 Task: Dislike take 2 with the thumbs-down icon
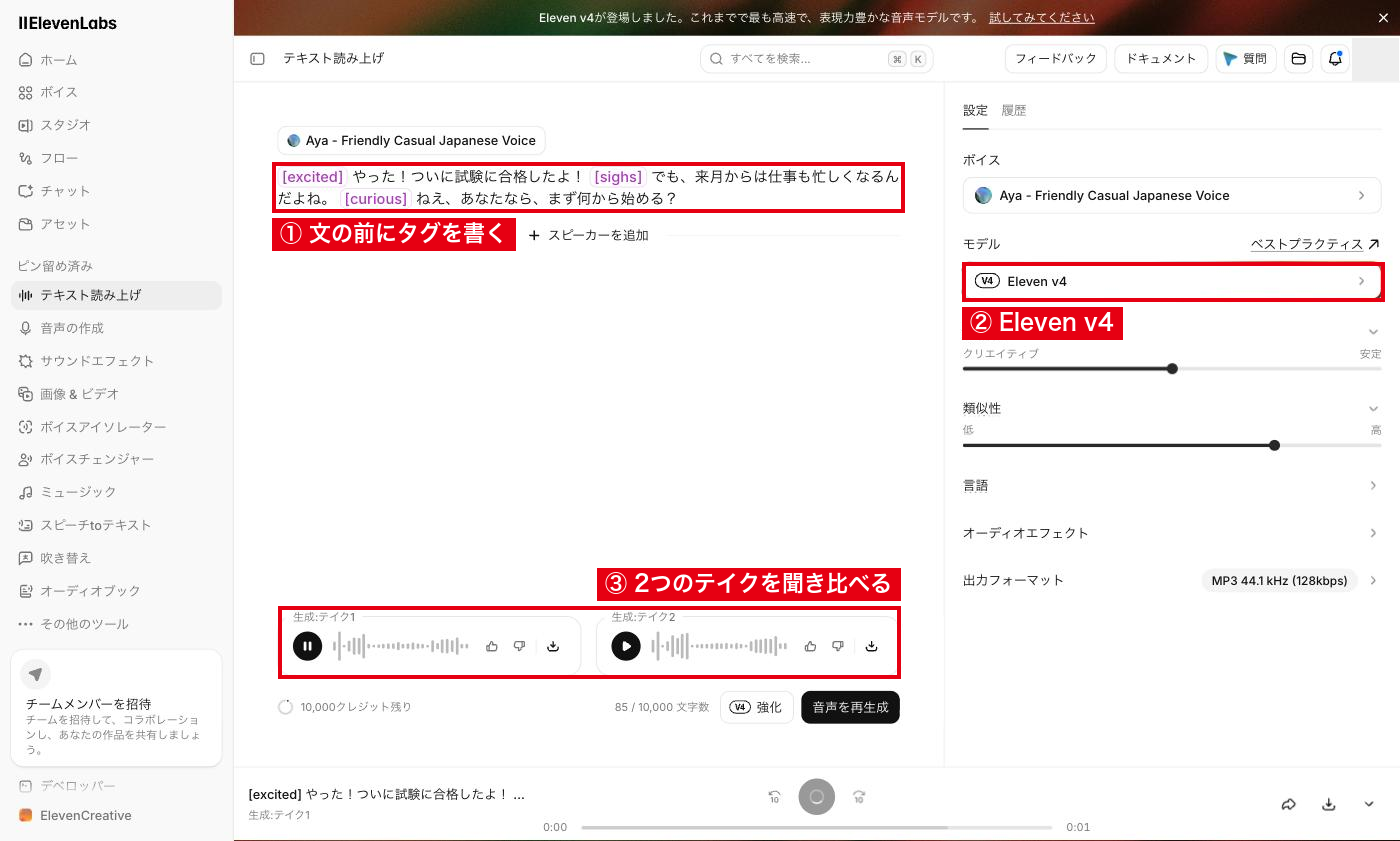click(x=838, y=646)
